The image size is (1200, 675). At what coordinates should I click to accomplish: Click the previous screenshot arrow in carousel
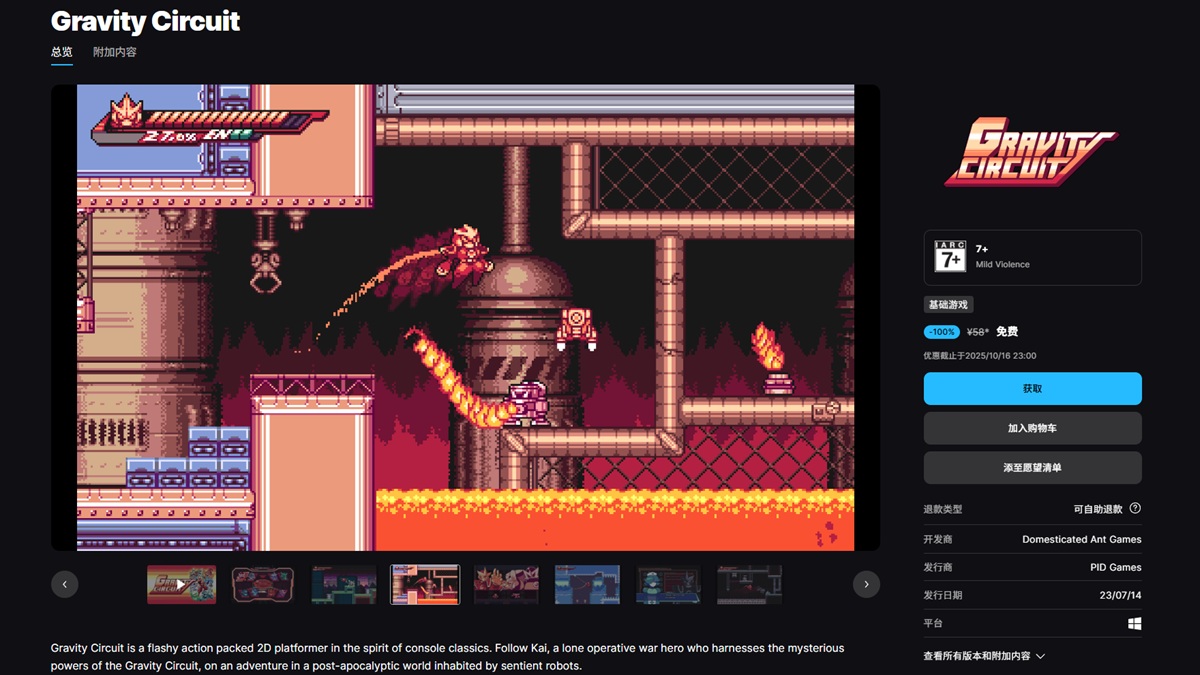click(x=65, y=584)
